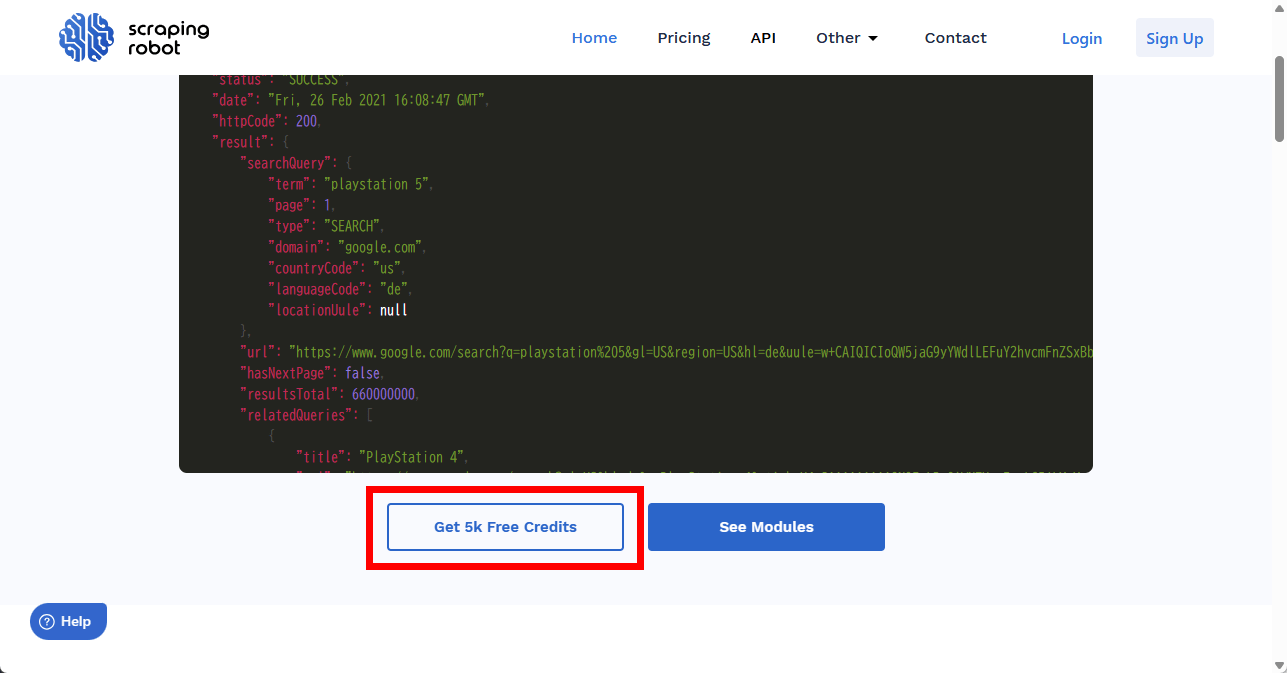The width and height of the screenshot is (1287, 673).
Task: Navigate to the Contact page
Action: pyautogui.click(x=955, y=38)
